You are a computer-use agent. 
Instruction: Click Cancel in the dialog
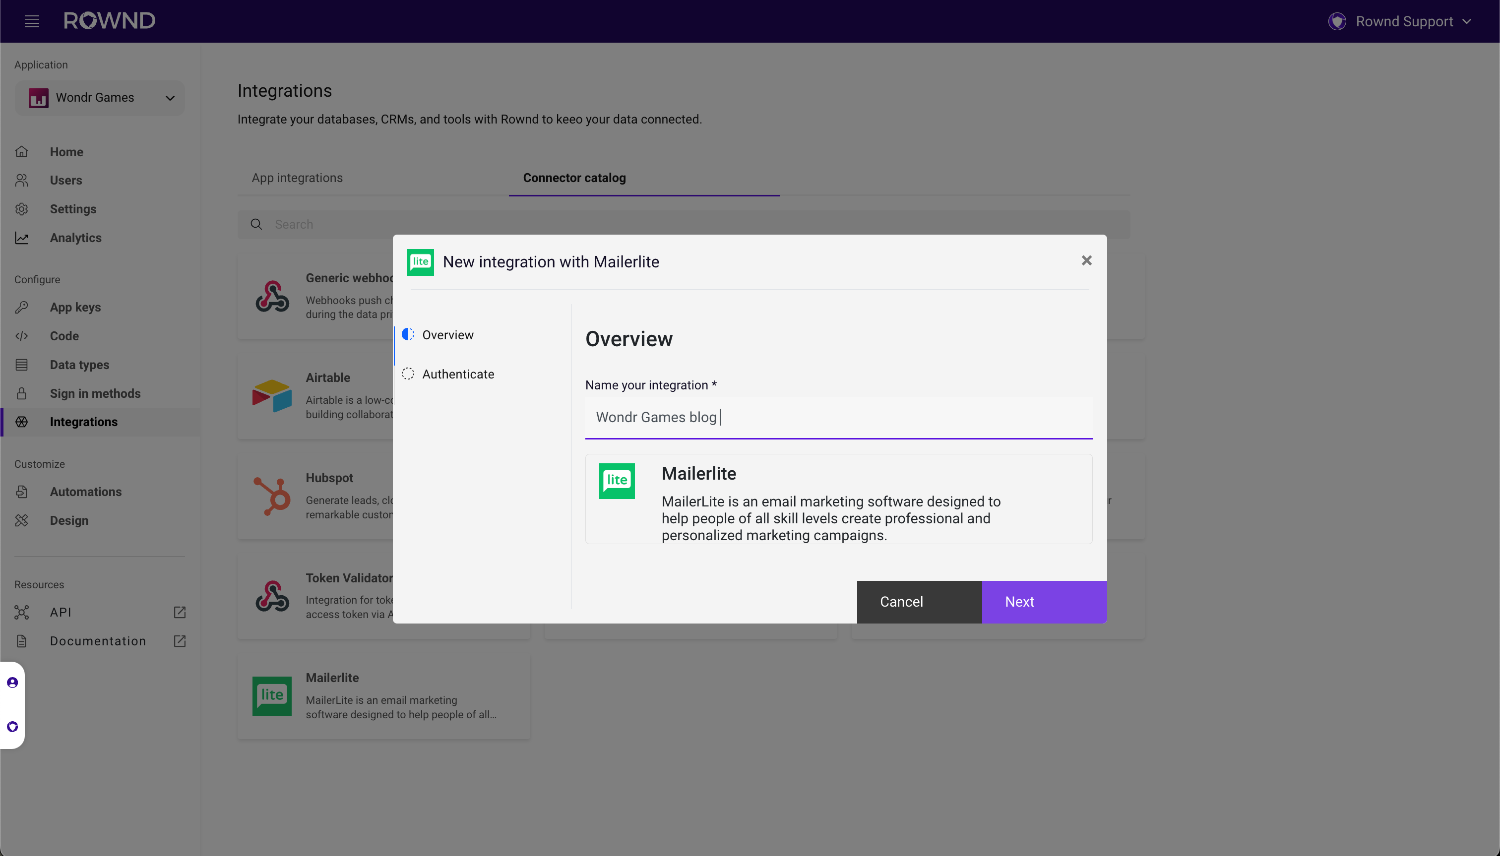click(x=919, y=602)
